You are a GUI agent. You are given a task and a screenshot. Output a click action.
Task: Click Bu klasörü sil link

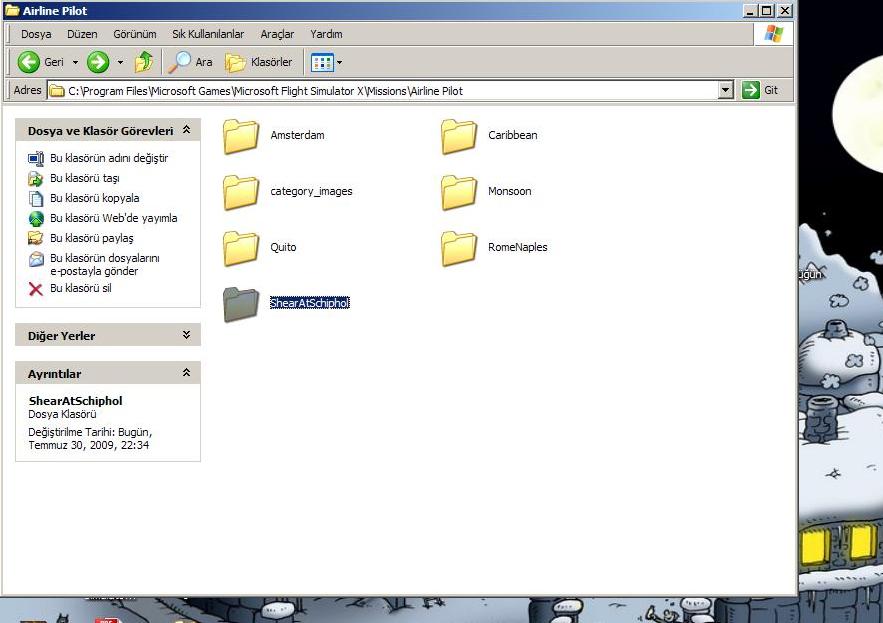click(80, 288)
